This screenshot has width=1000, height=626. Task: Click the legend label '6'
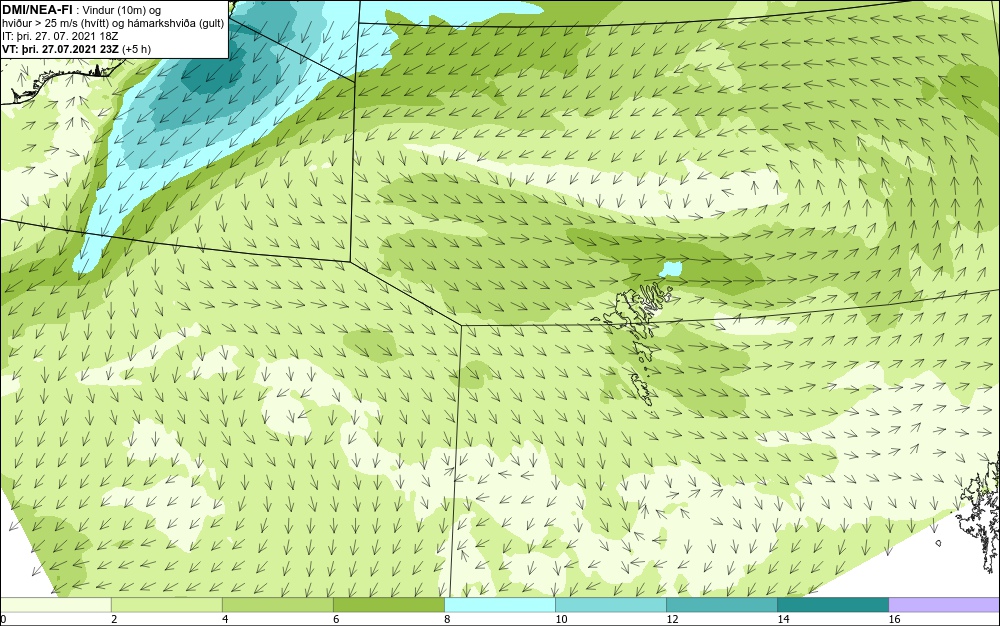(336, 619)
